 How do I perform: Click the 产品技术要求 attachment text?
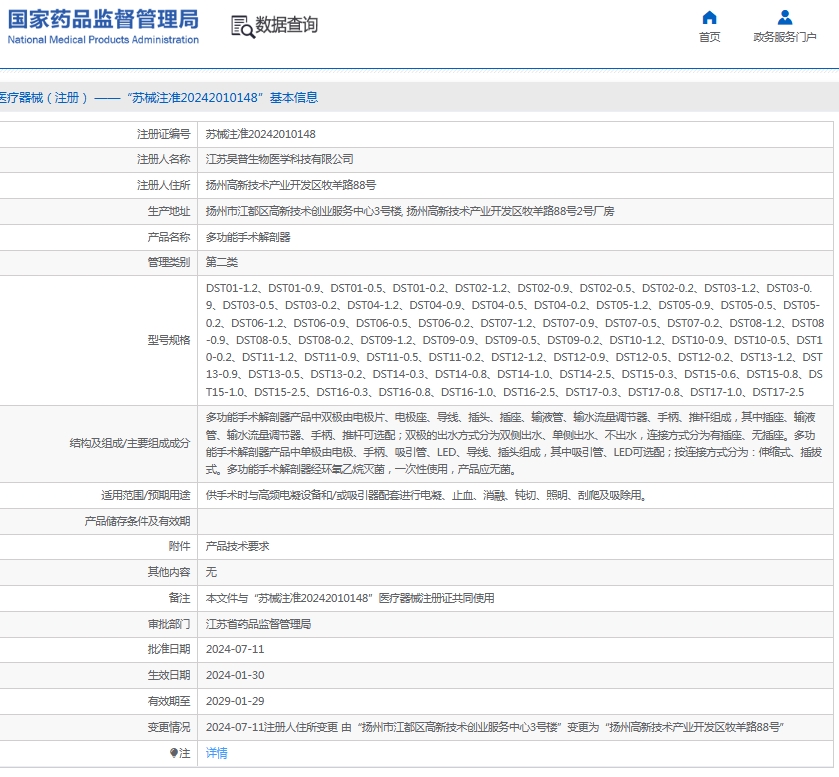(x=238, y=546)
